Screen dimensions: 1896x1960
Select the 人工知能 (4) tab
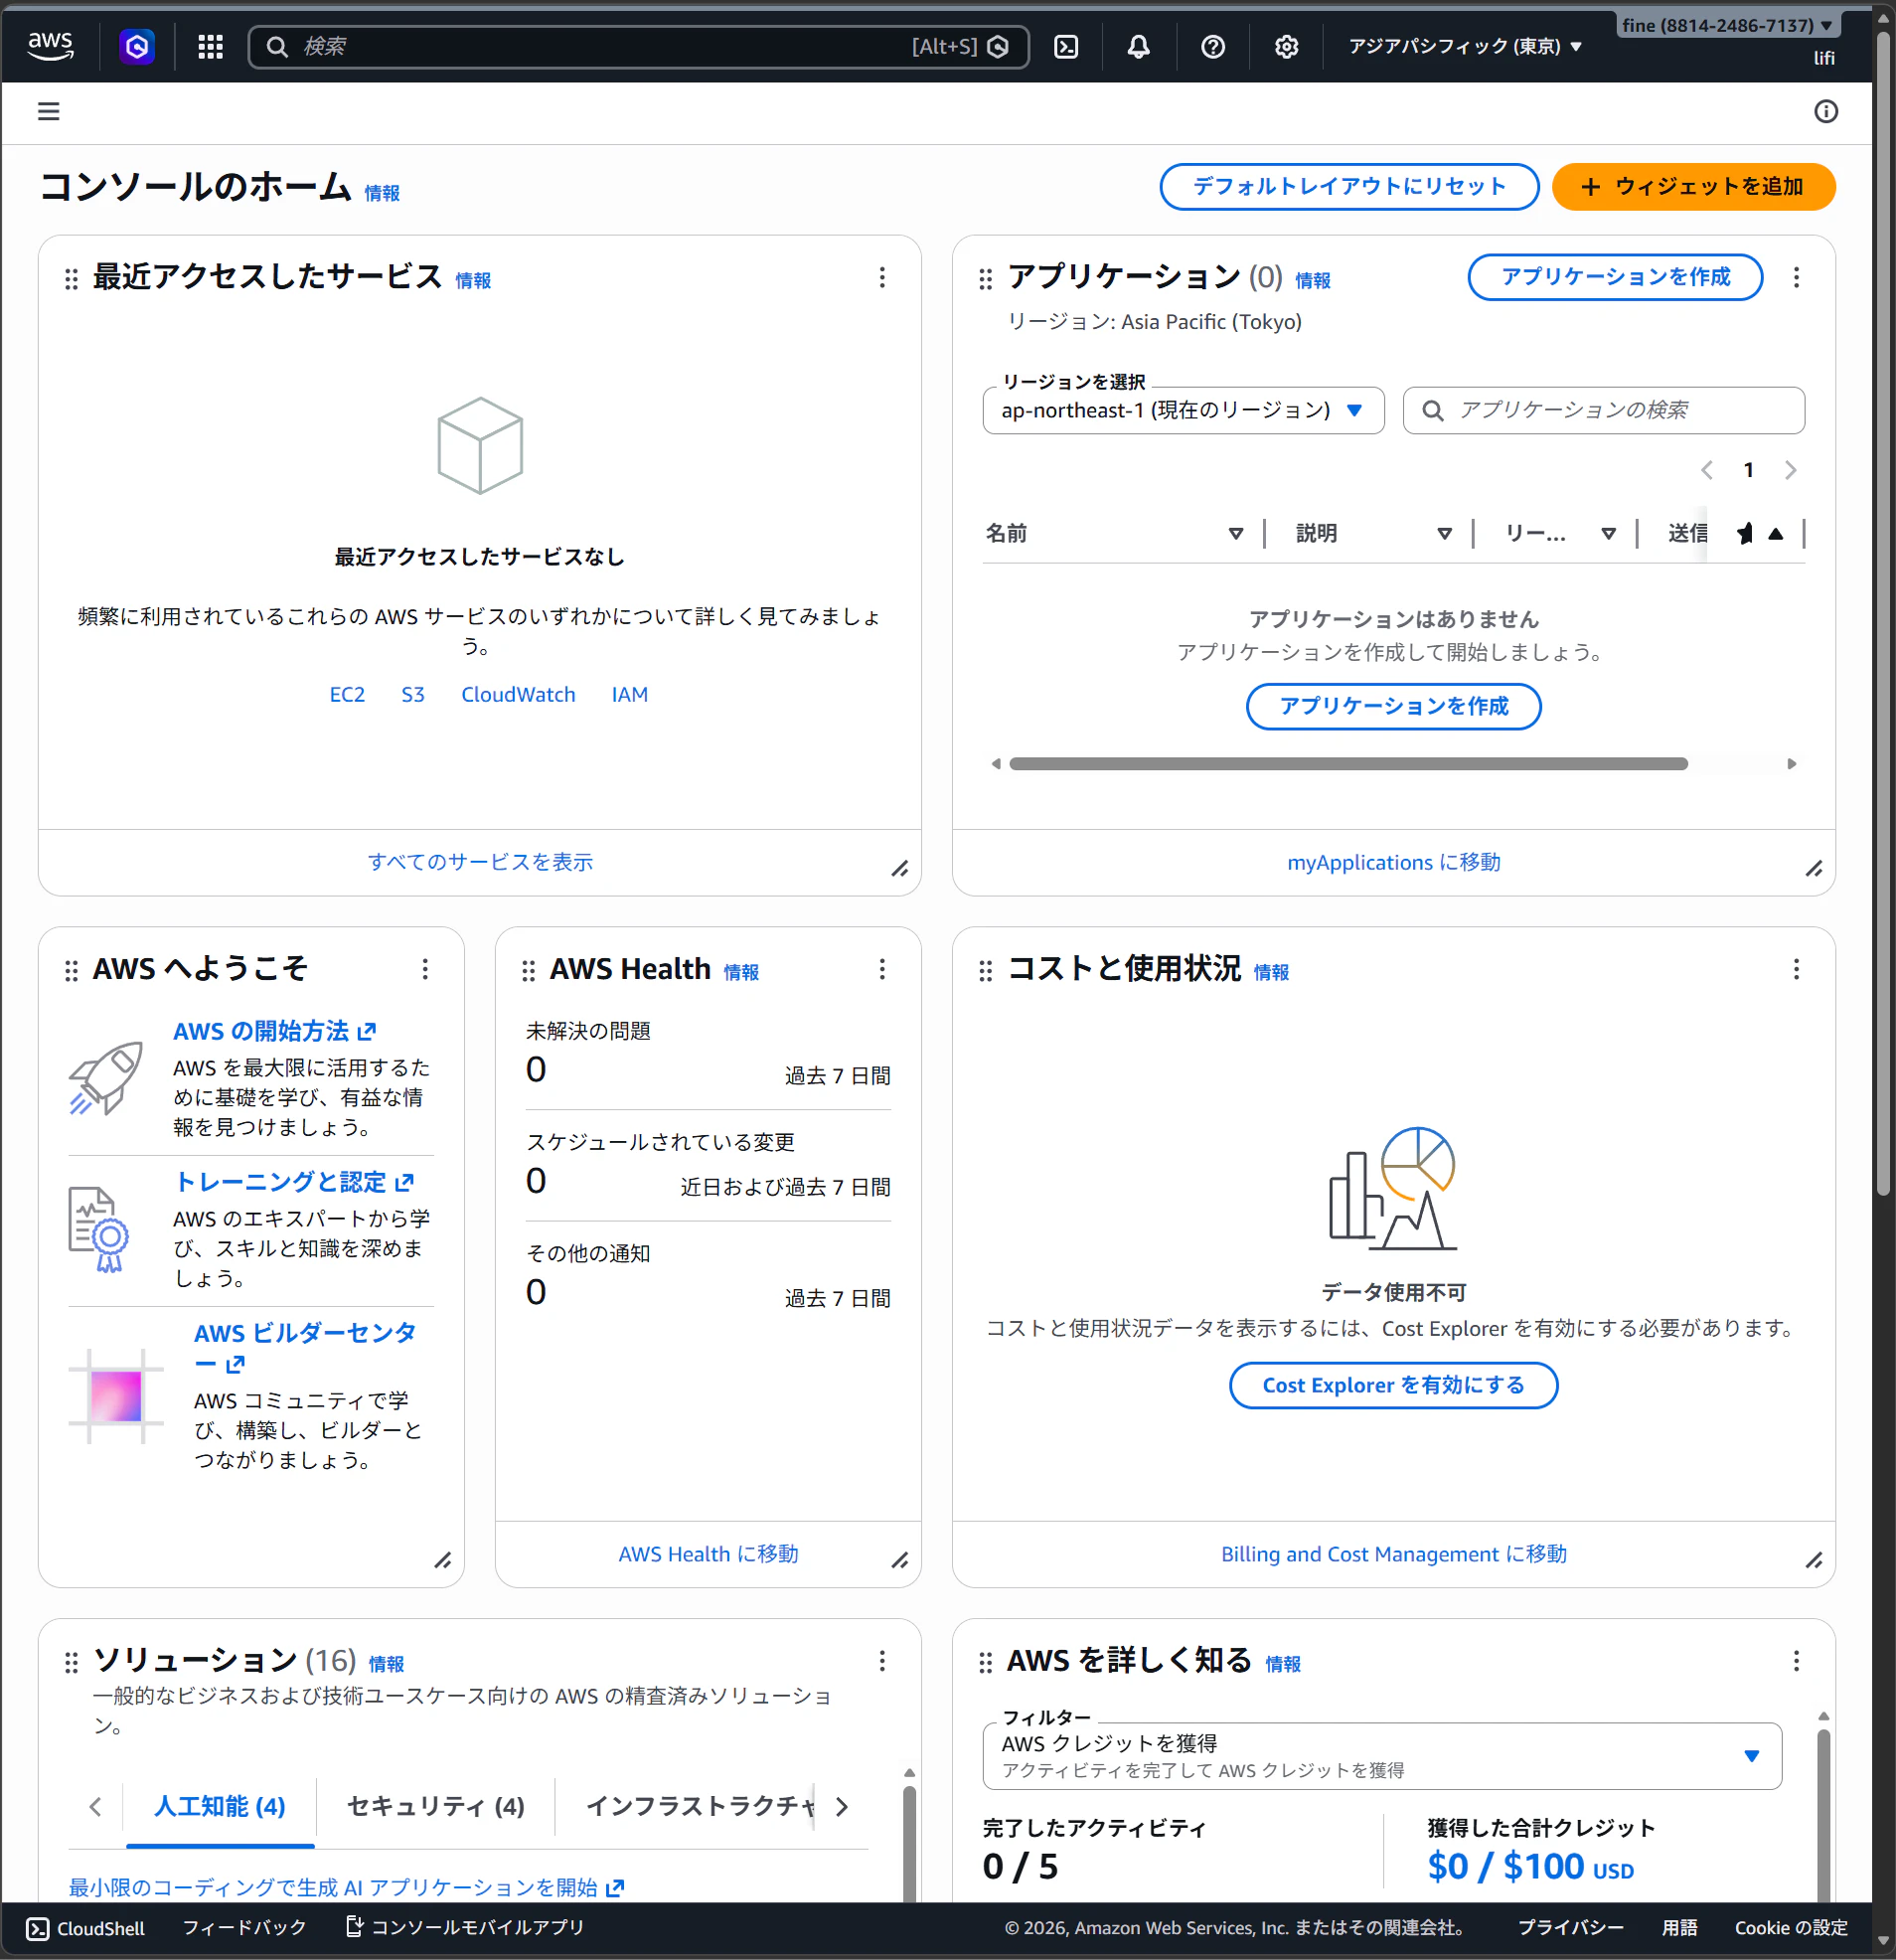tap(220, 1806)
